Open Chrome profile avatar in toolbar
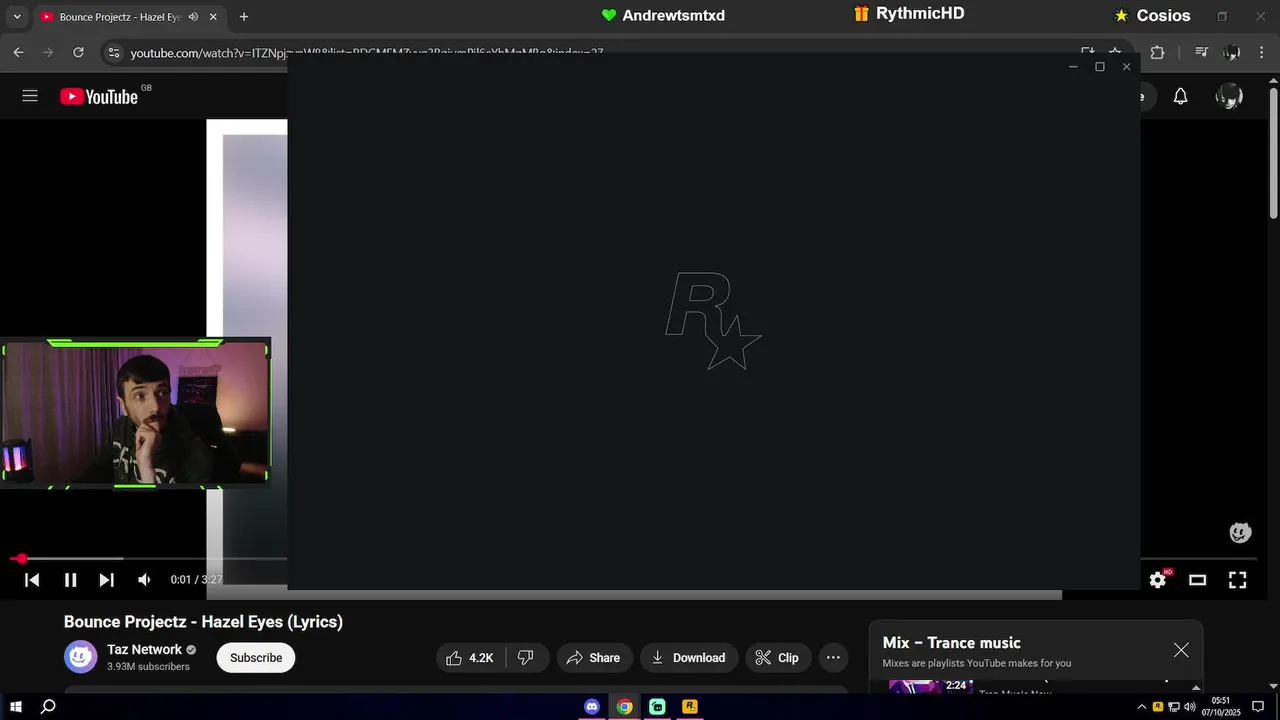 tap(1232, 52)
